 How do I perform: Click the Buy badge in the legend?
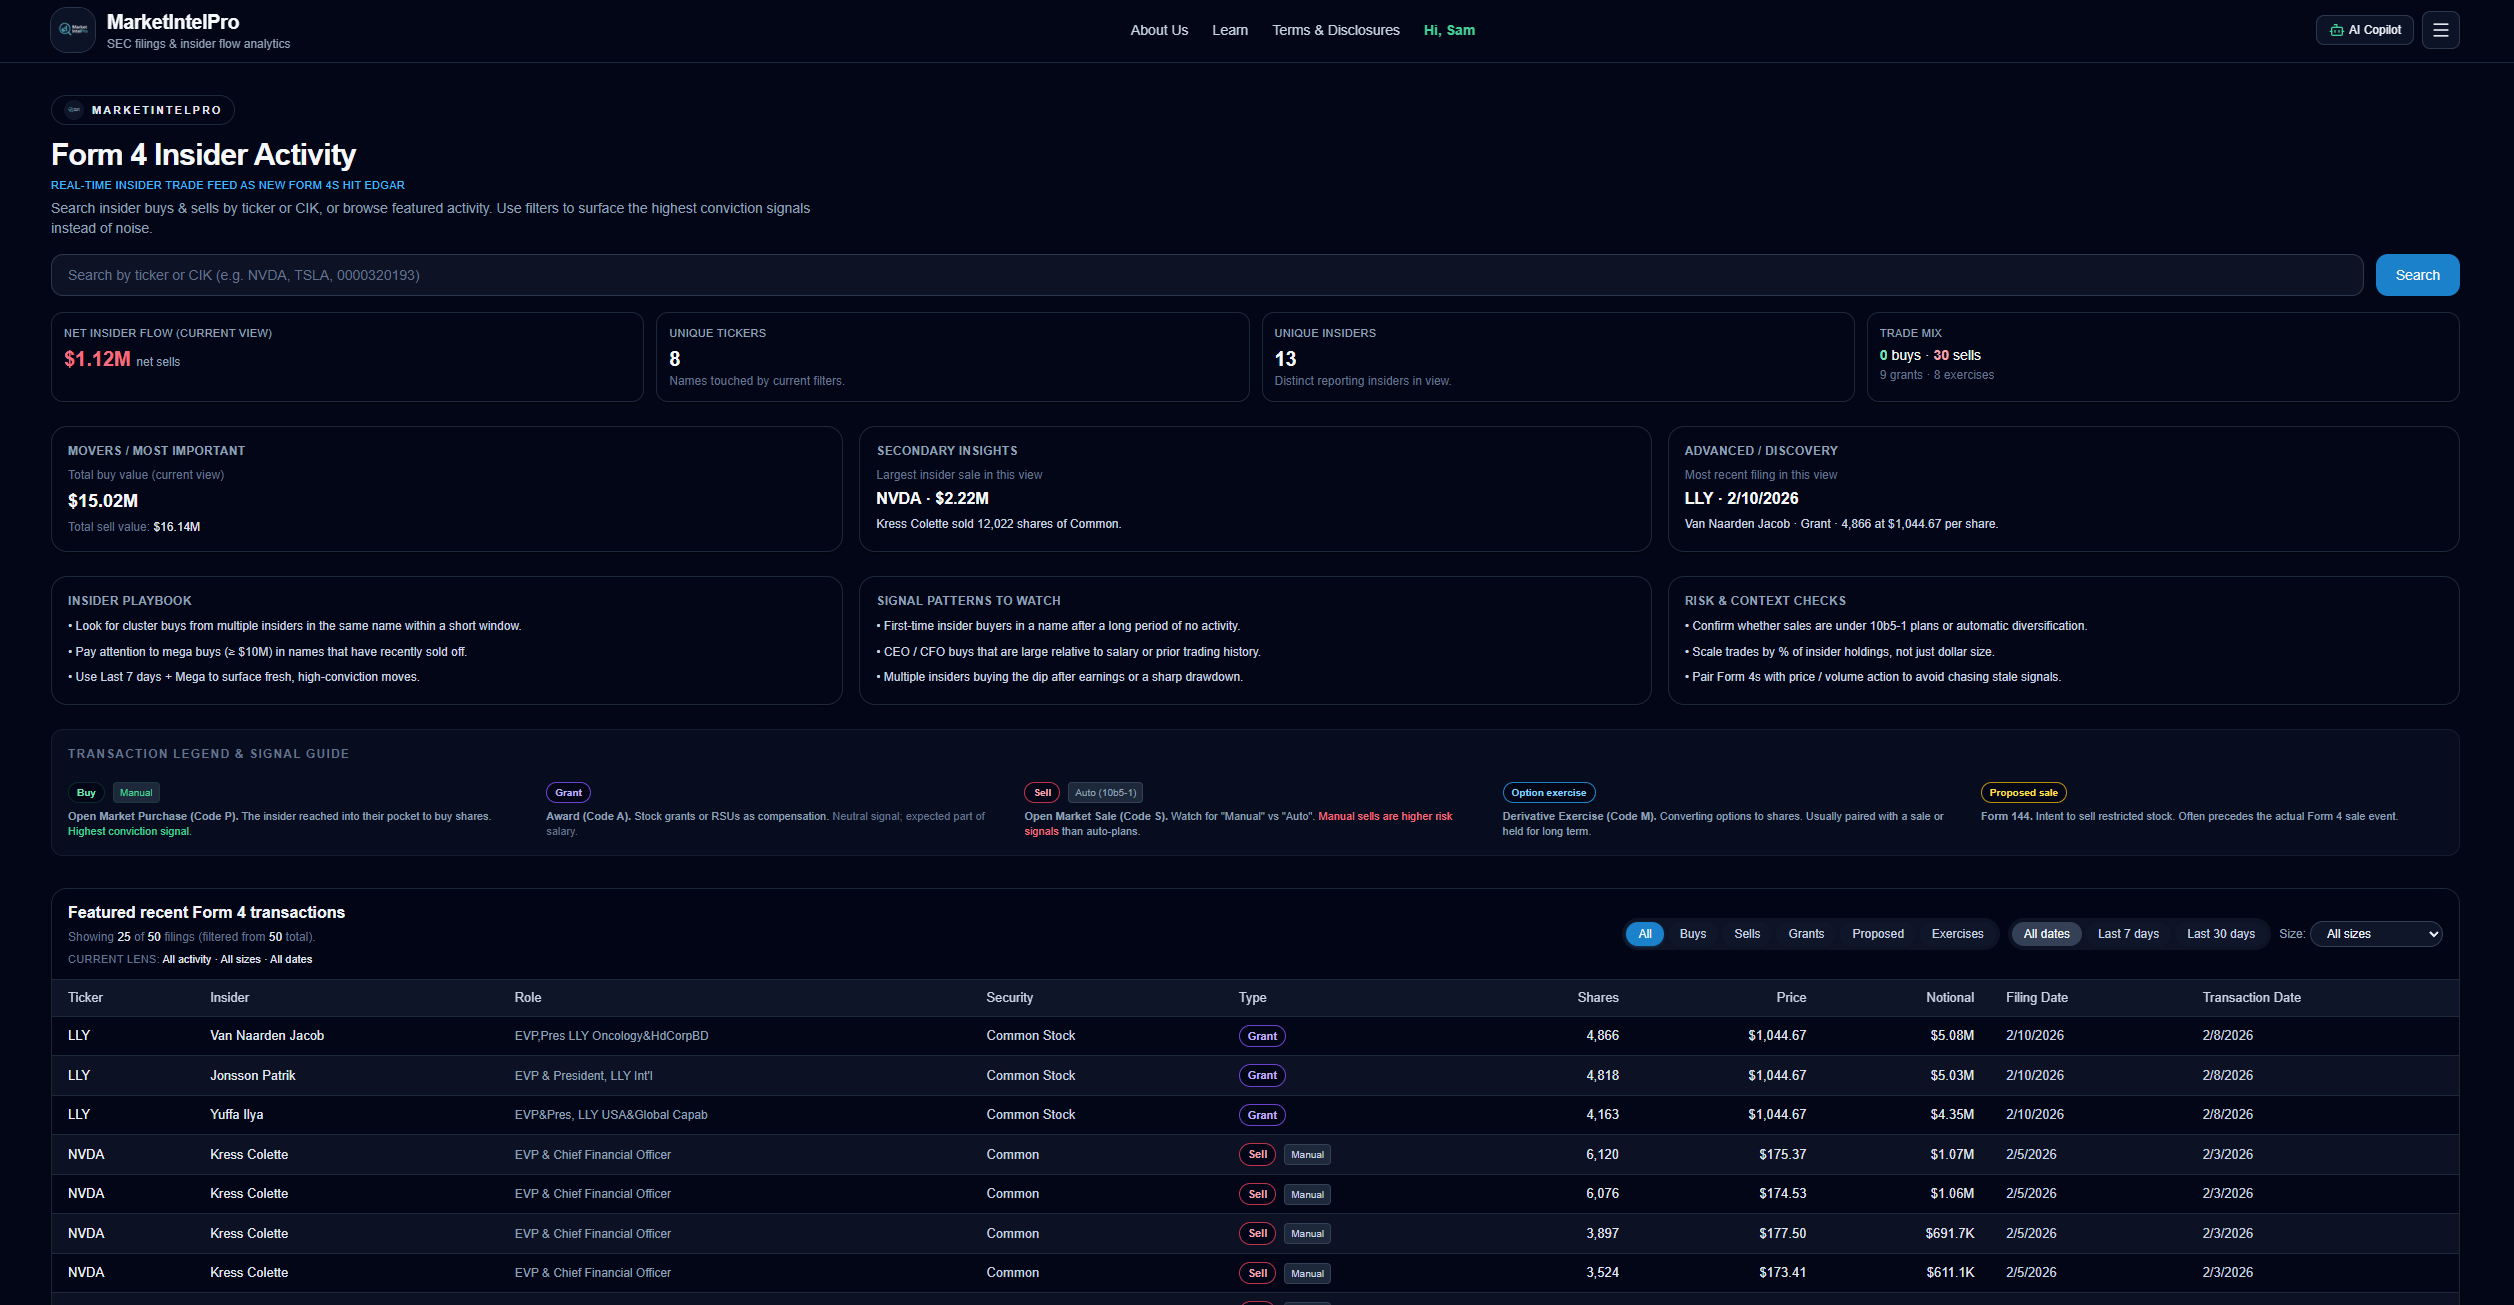point(86,793)
